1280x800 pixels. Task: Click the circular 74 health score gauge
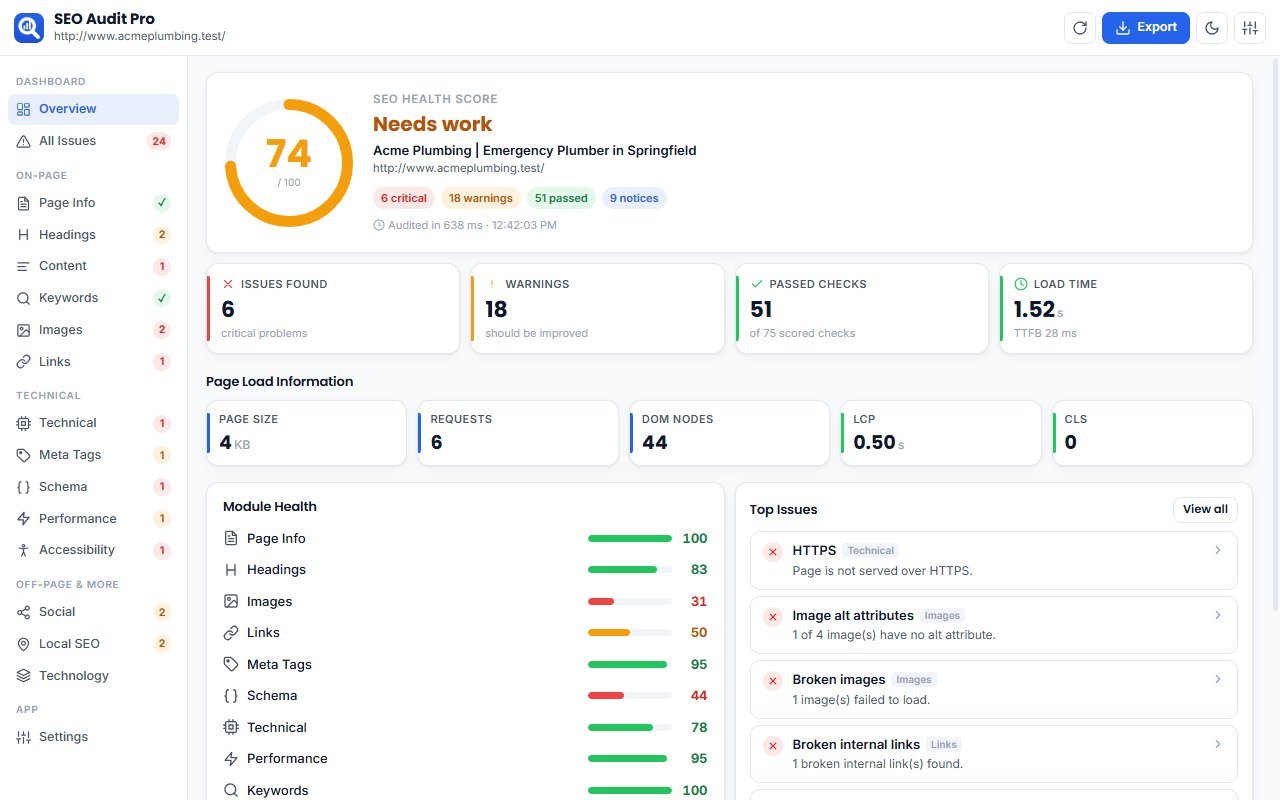289,162
